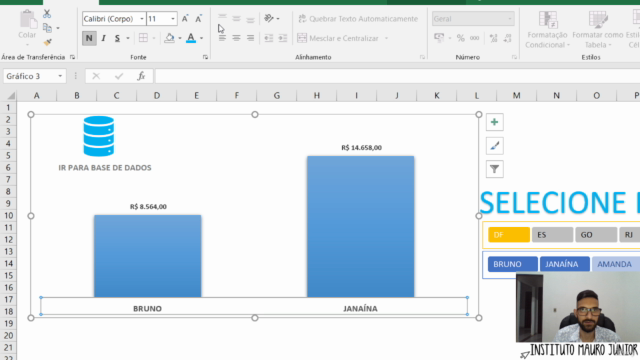Open Formatar como Tabela
This screenshot has width=640, height=360.
(598, 29)
